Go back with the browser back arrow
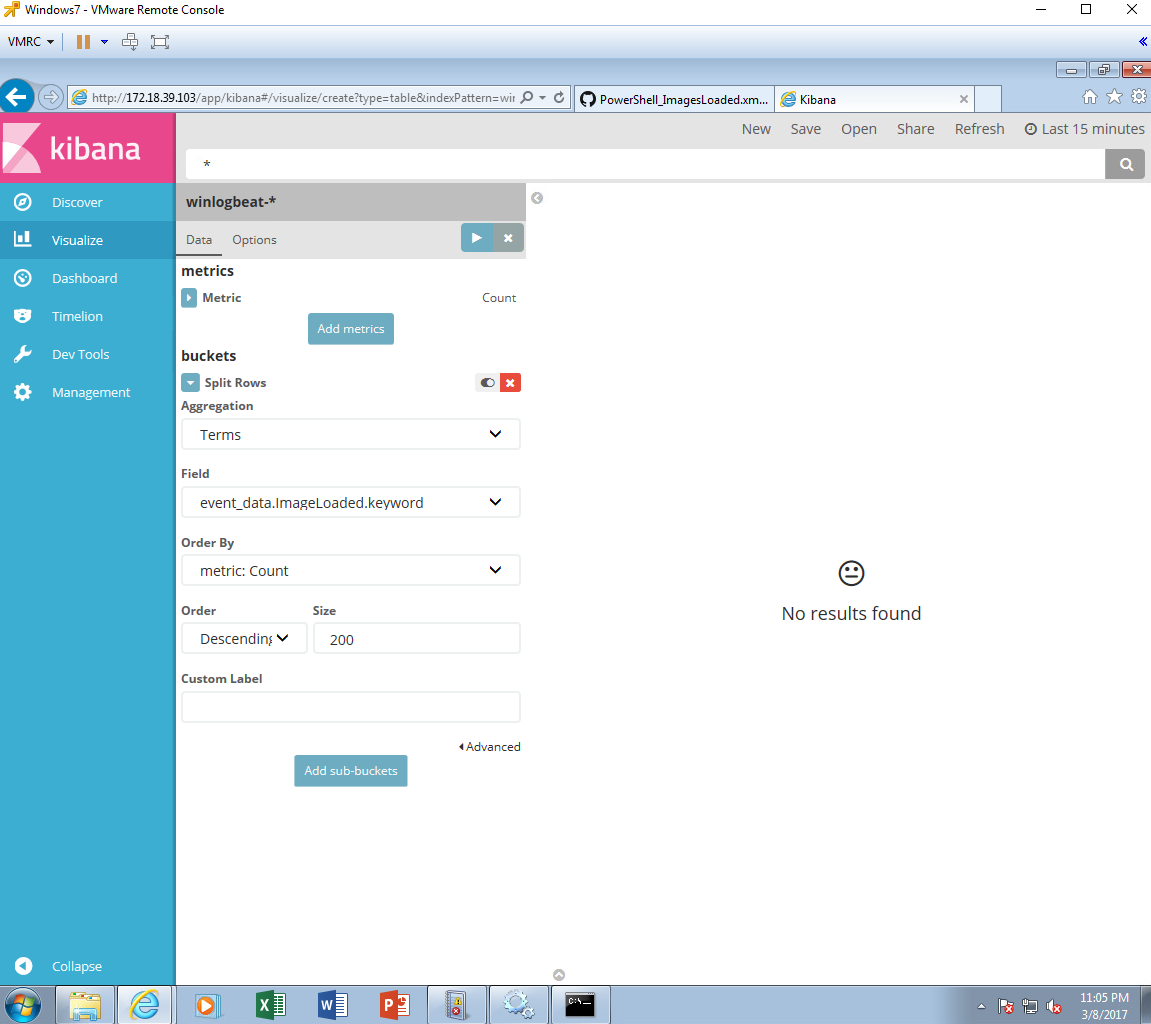Viewport: 1151px width, 1024px height. pos(16,97)
